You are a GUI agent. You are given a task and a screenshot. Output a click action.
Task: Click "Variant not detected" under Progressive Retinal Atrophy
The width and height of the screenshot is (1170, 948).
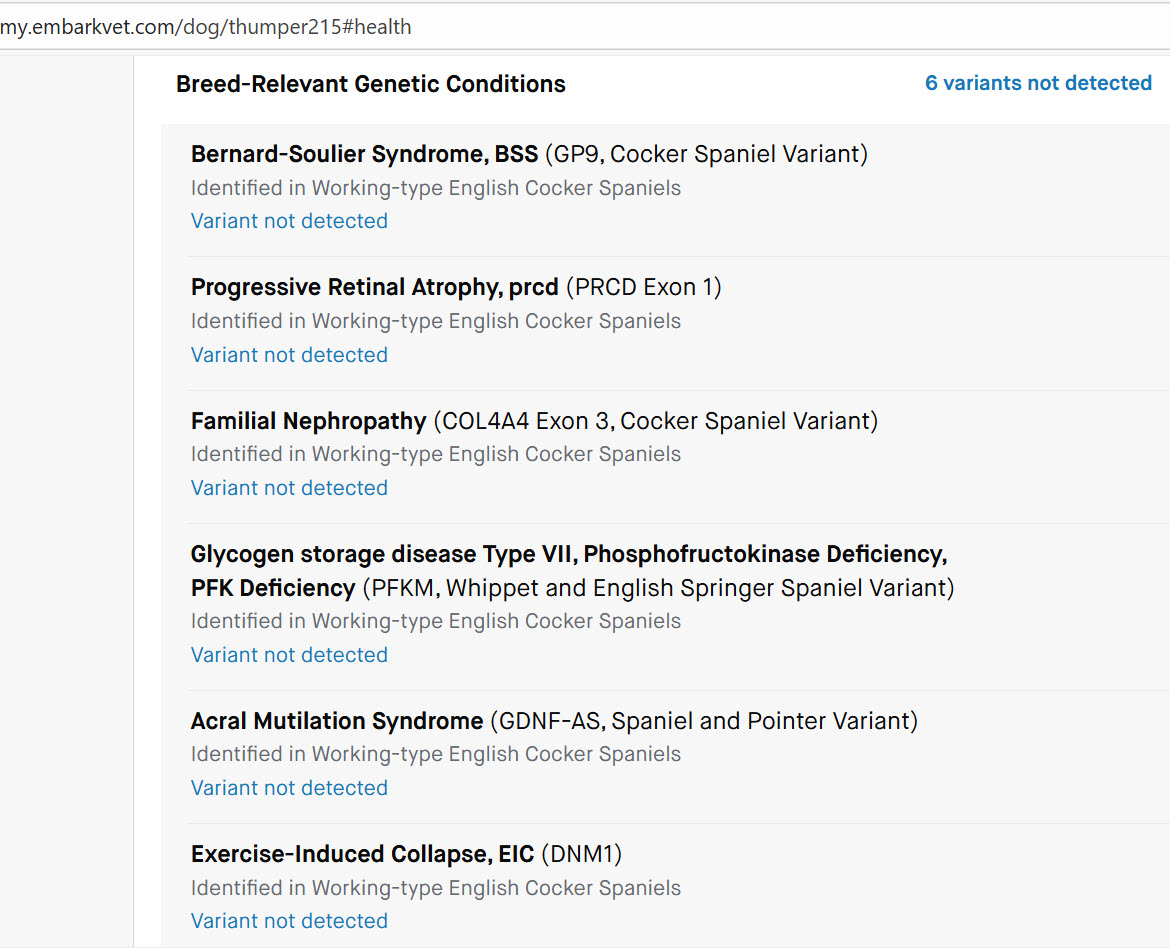coord(289,355)
